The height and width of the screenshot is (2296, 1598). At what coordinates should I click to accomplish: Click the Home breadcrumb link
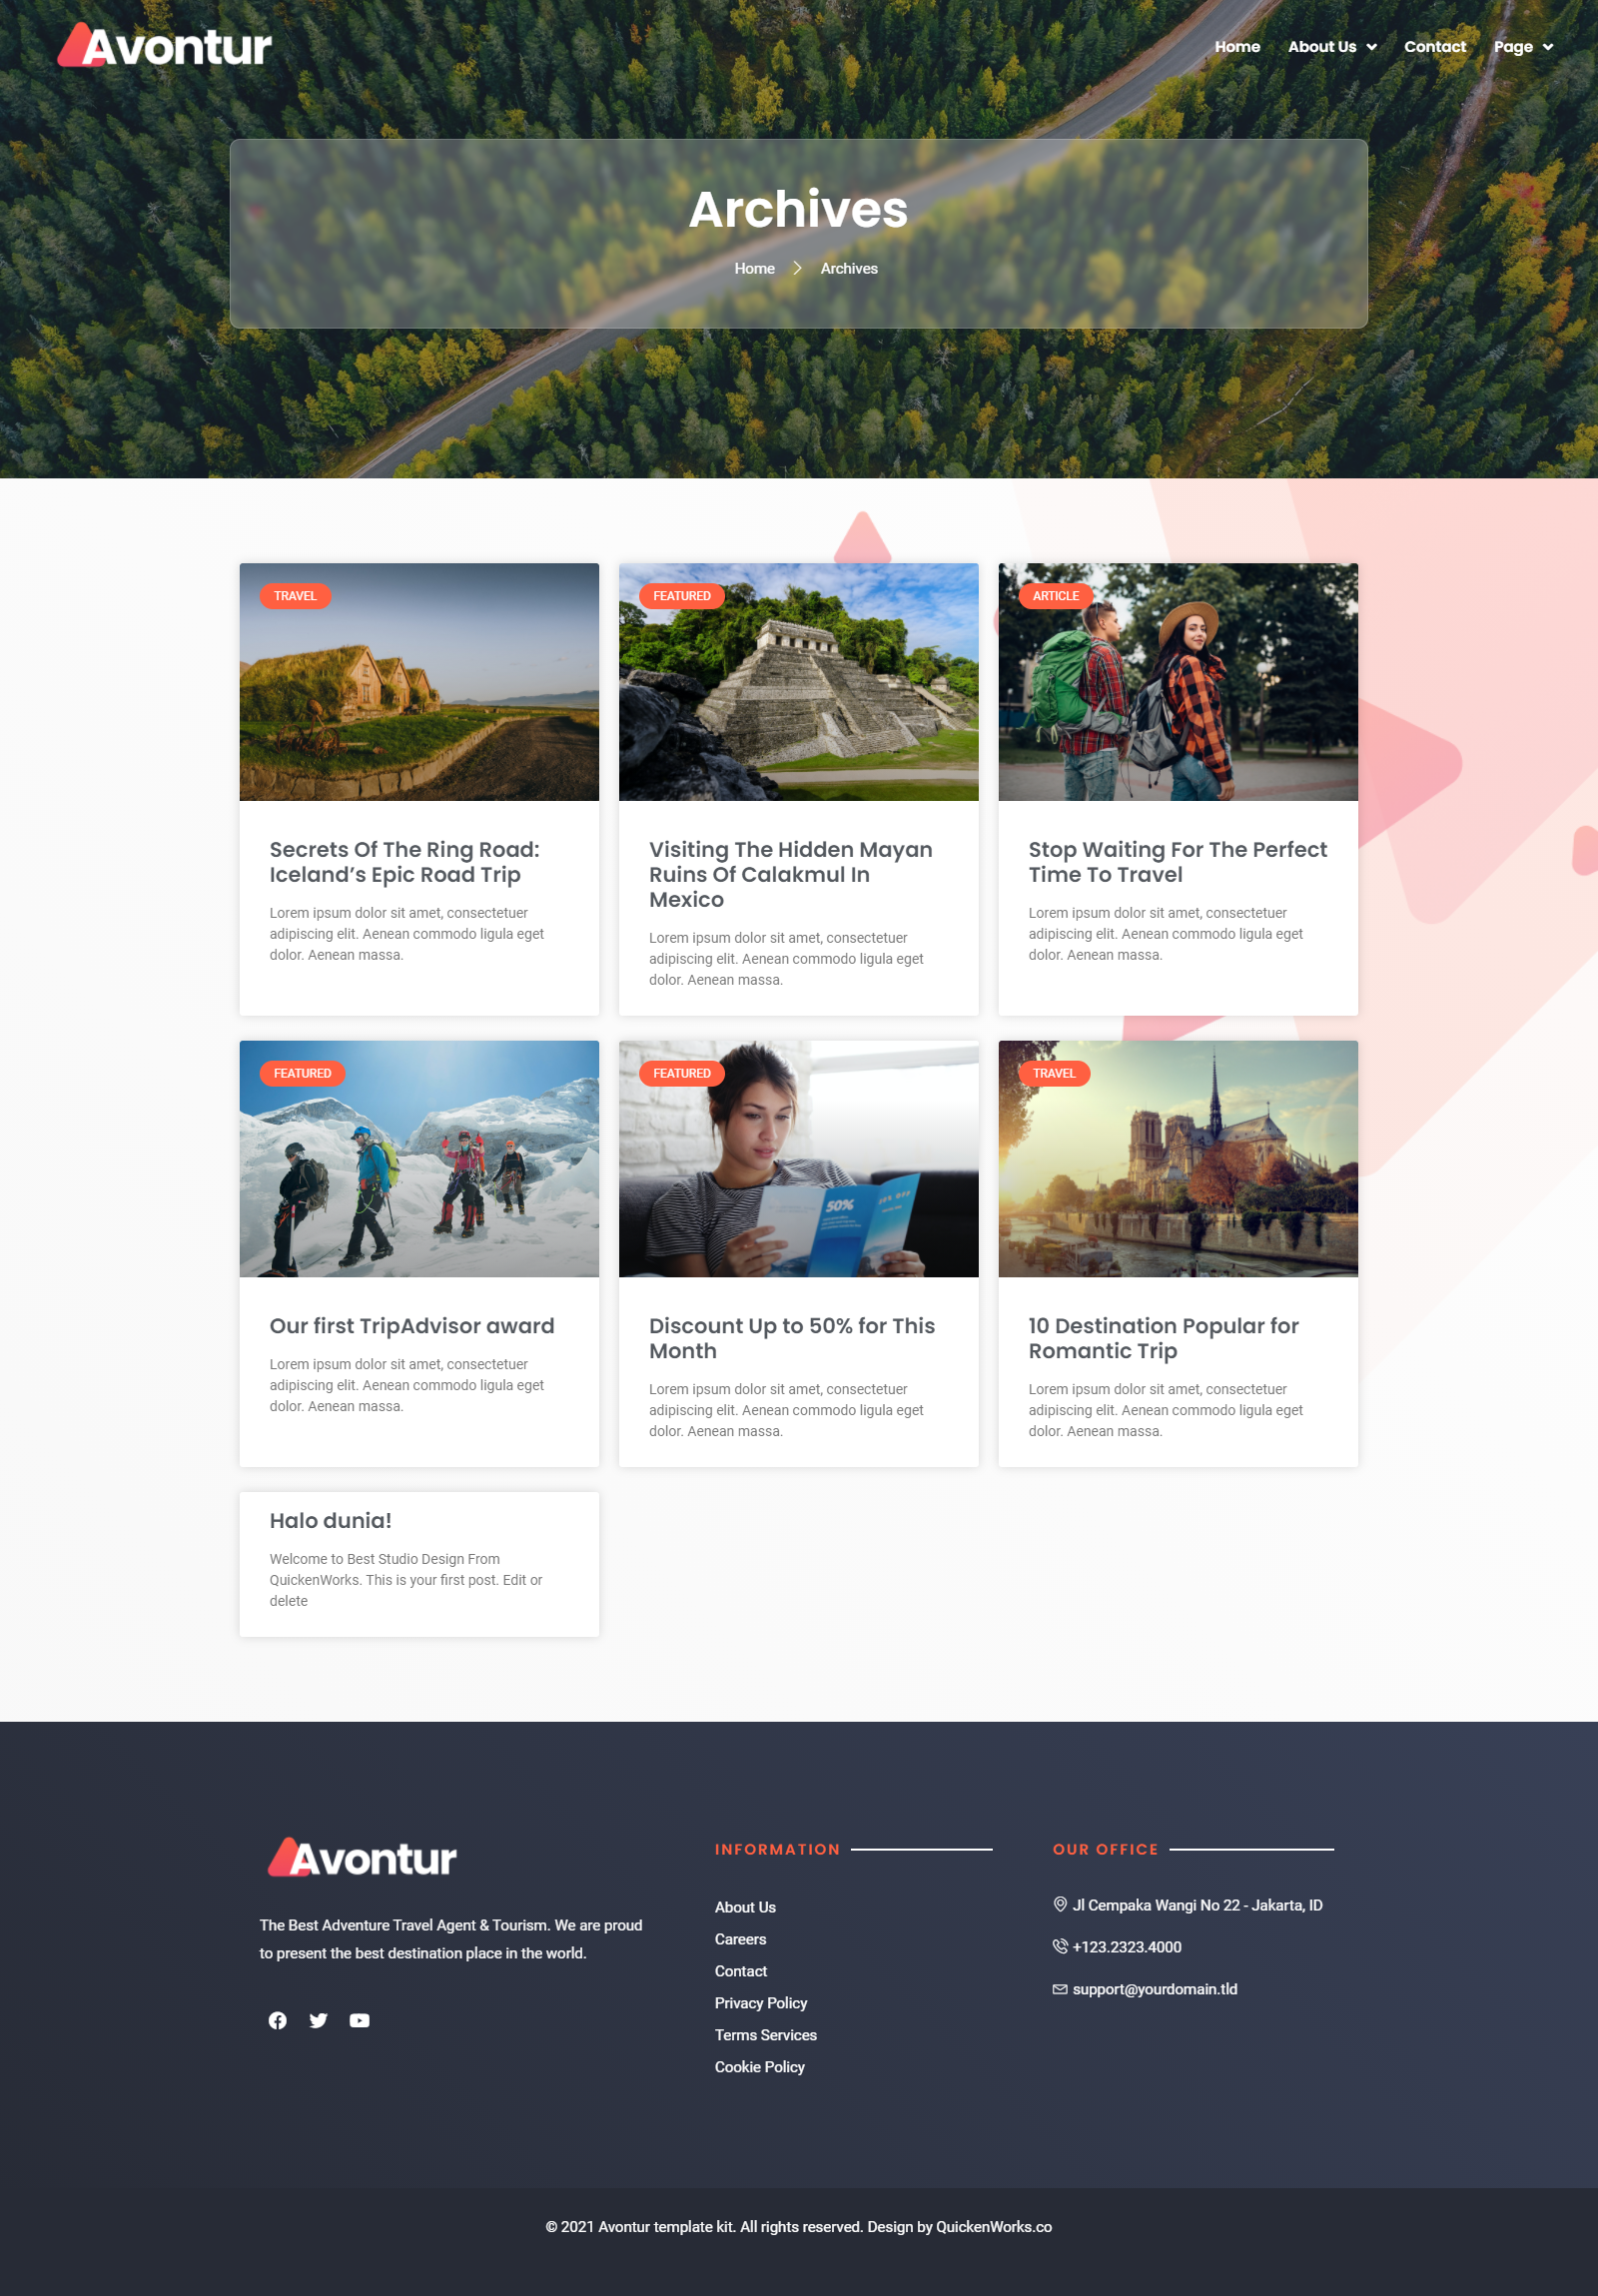click(x=754, y=268)
